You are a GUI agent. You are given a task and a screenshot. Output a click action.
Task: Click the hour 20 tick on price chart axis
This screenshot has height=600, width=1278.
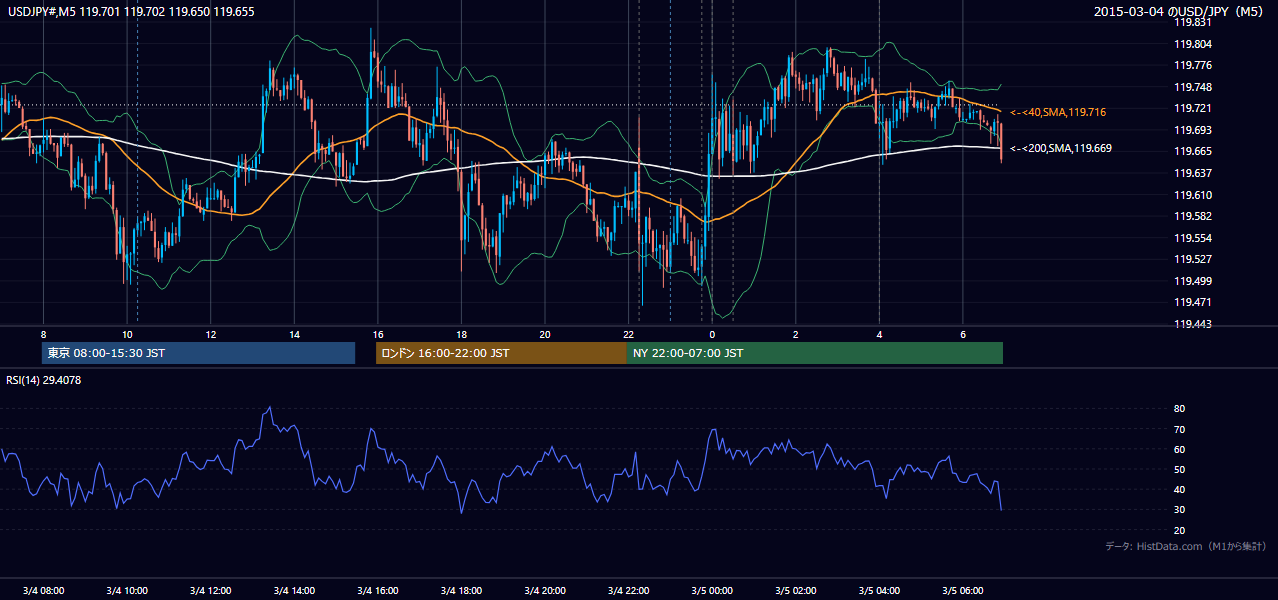click(x=545, y=333)
